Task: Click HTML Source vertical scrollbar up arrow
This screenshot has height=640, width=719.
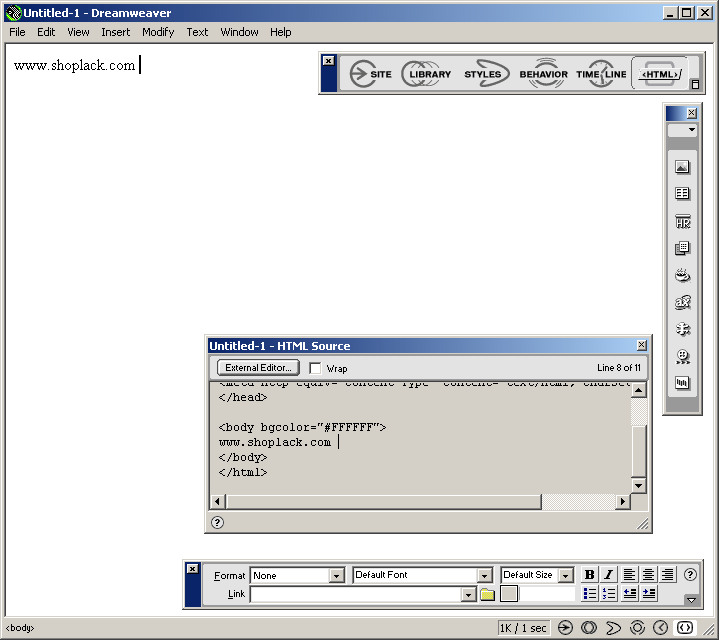Action: point(639,390)
